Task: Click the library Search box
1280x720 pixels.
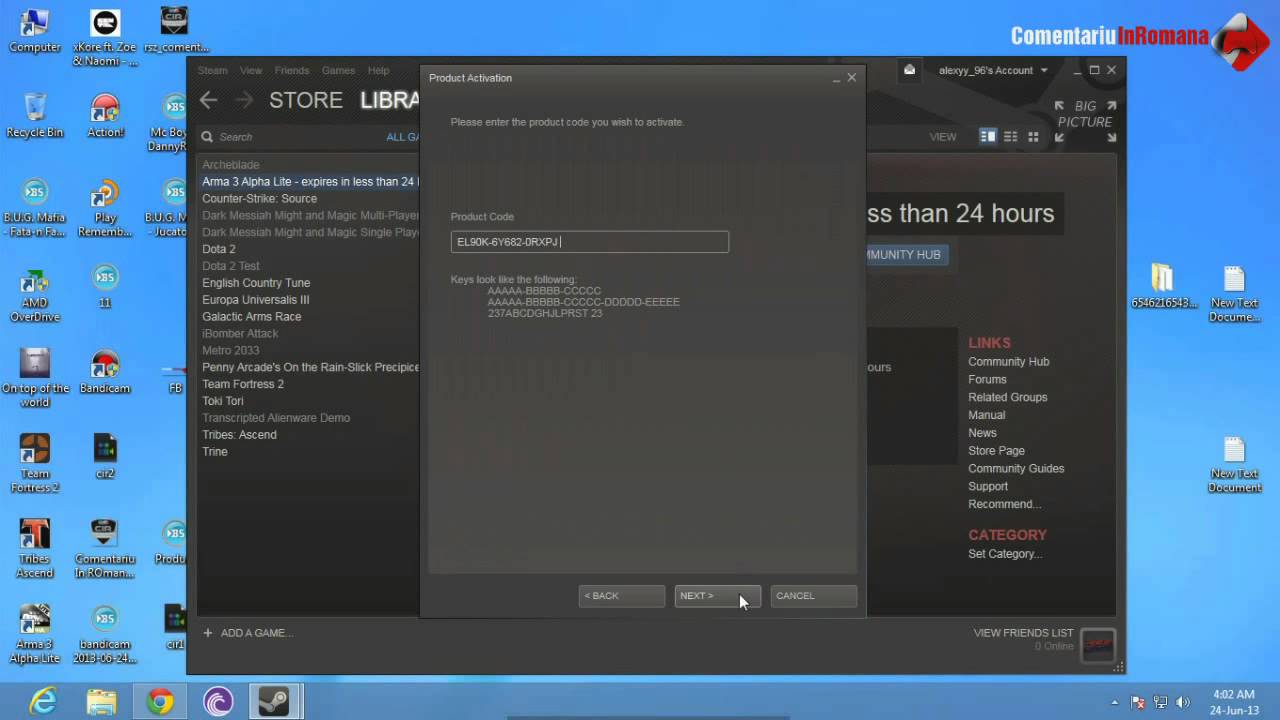Action: 290,137
